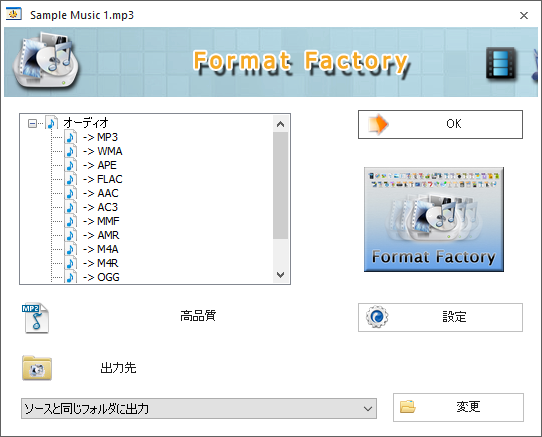Screen dimensions: 542x437
Task: Select the -> AC3 format
Action: coord(101,207)
